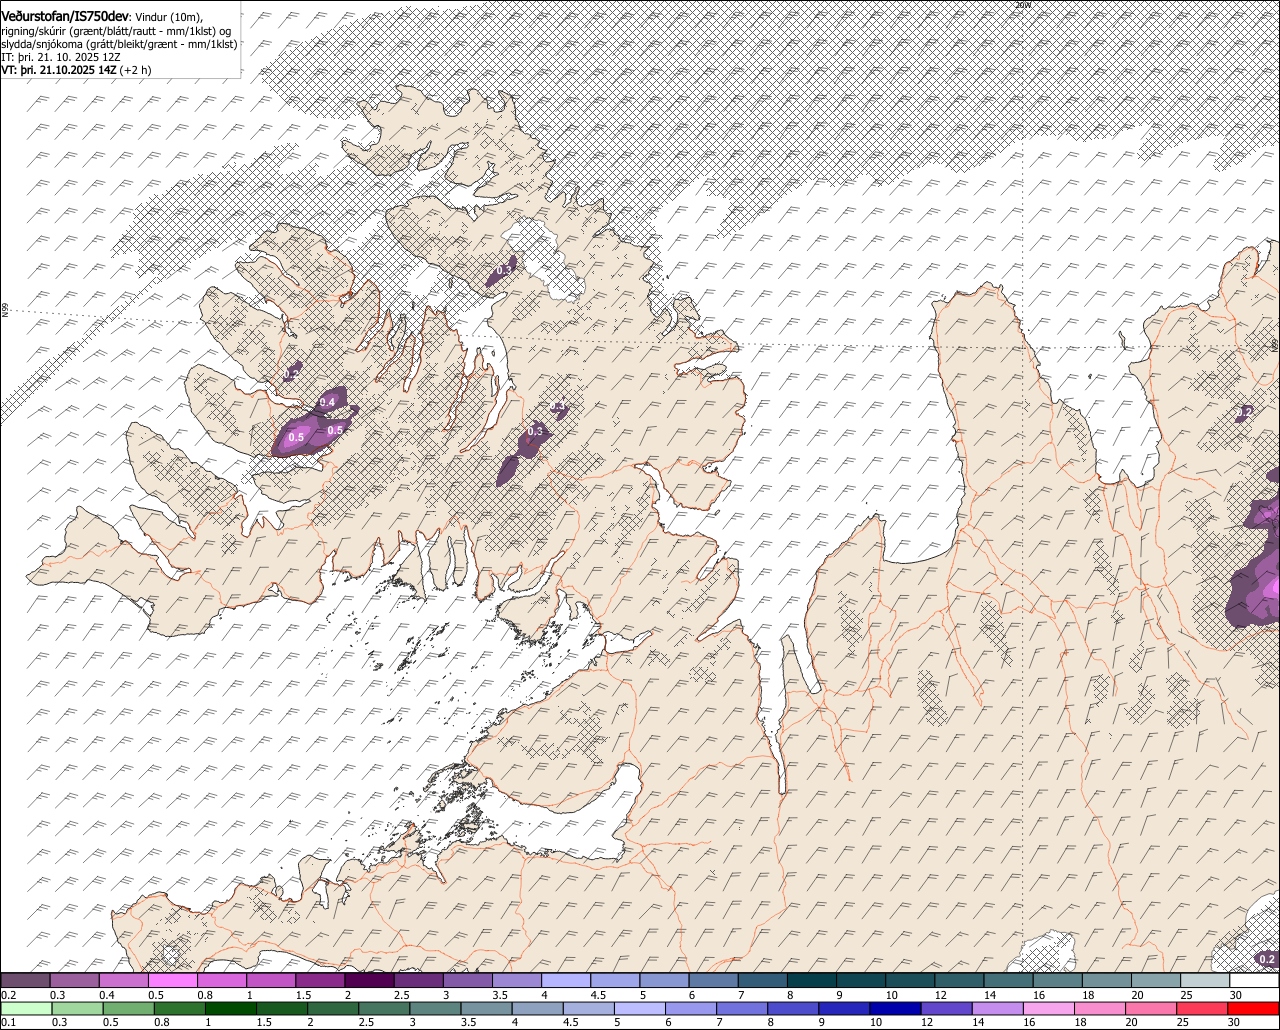Select bottom-row swatch between 3 and 3.5
The image size is (1280, 1030).
(436, 1008)
